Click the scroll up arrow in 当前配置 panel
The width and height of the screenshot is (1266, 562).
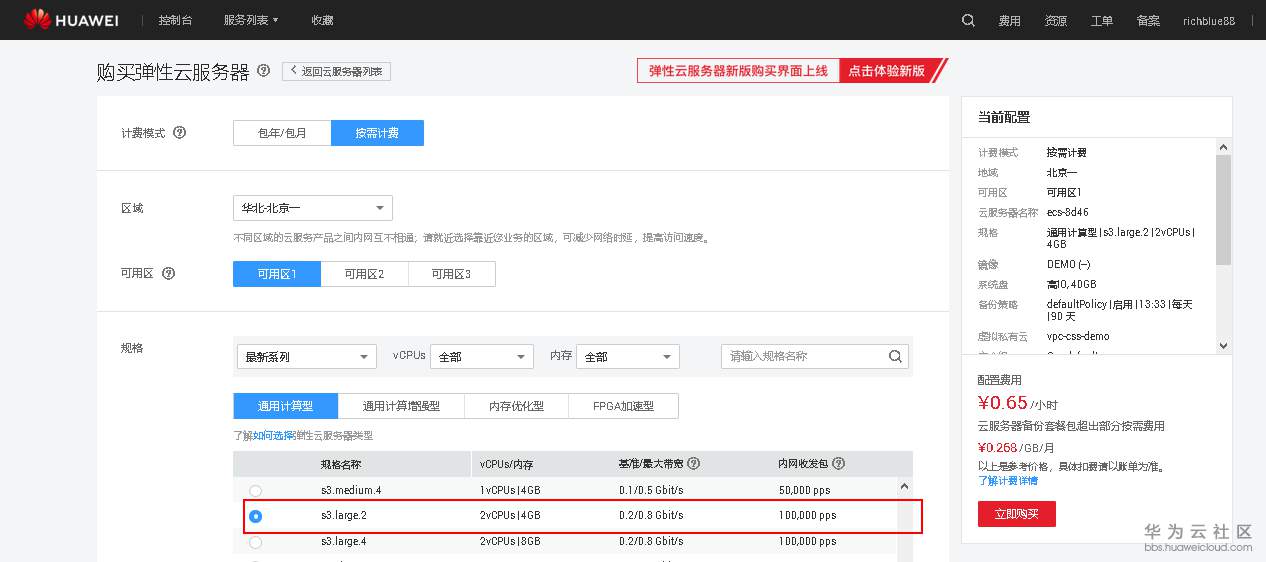(x=1223, y=147)
